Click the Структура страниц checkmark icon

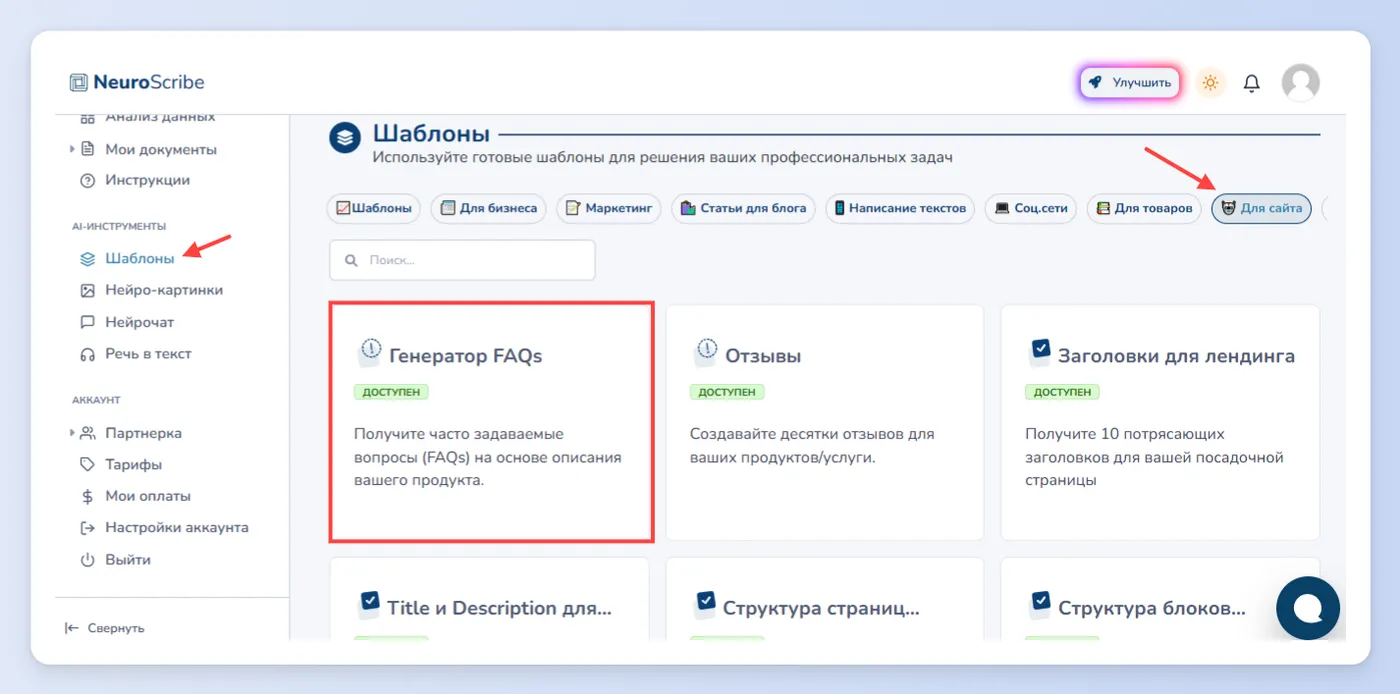pyautogui.click(x=705, y=605)
